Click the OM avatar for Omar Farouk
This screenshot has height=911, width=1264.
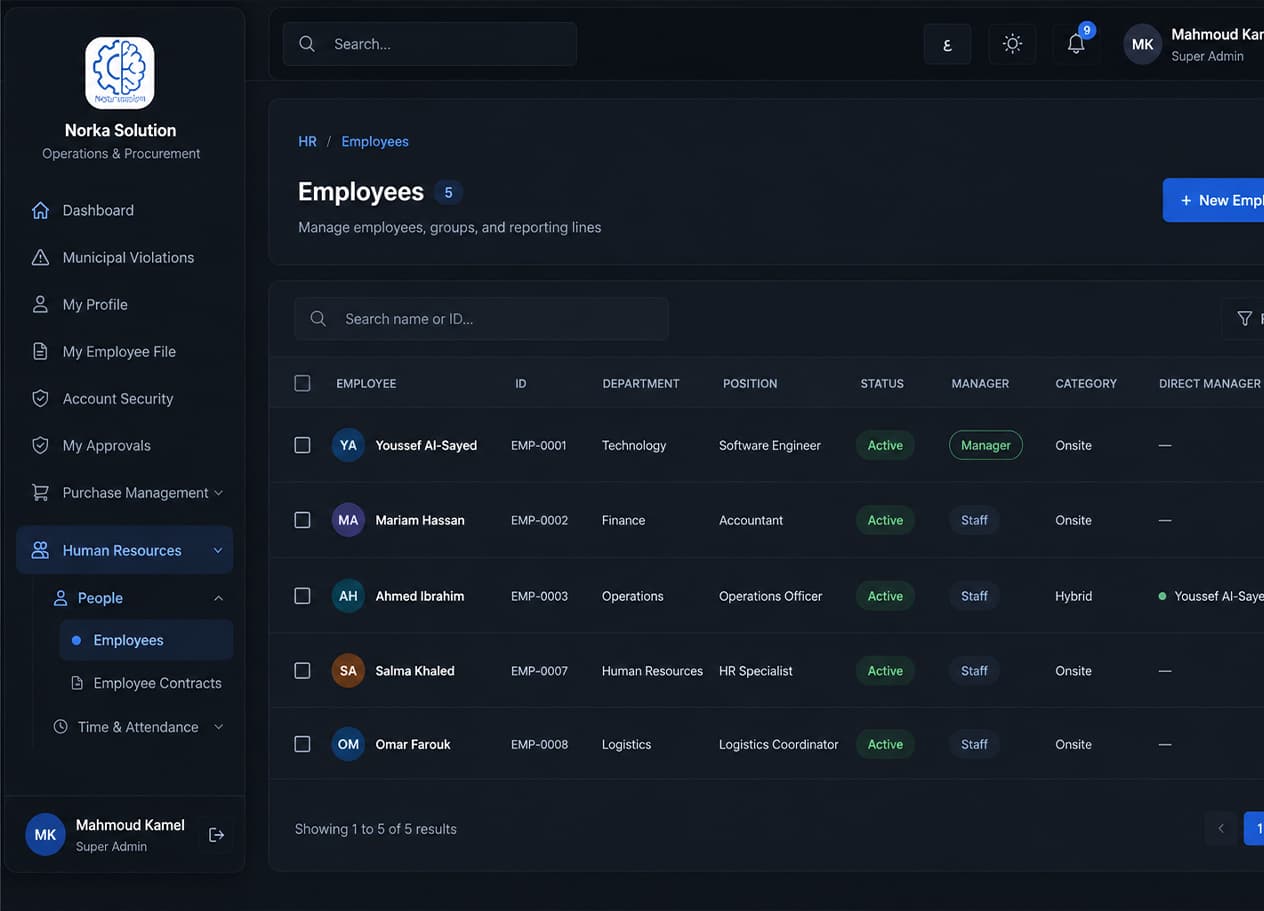(x=348, y=744)
